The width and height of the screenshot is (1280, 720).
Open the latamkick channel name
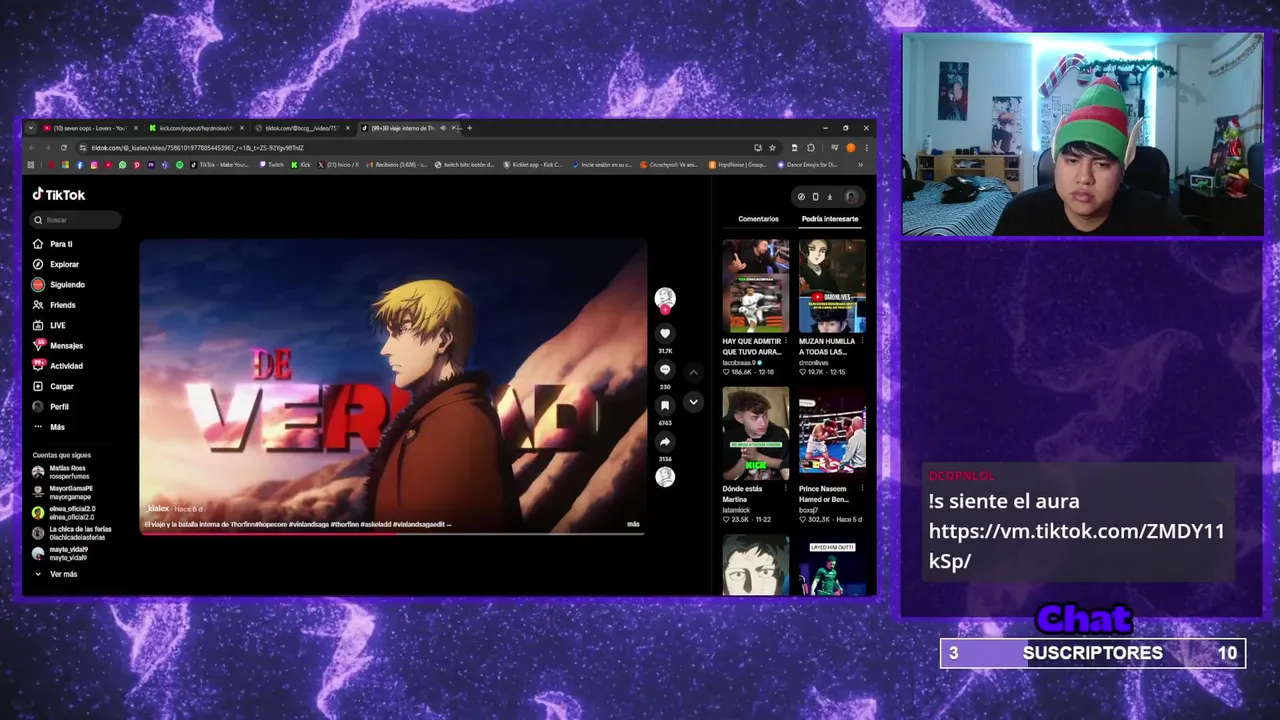tap(736, 510)
